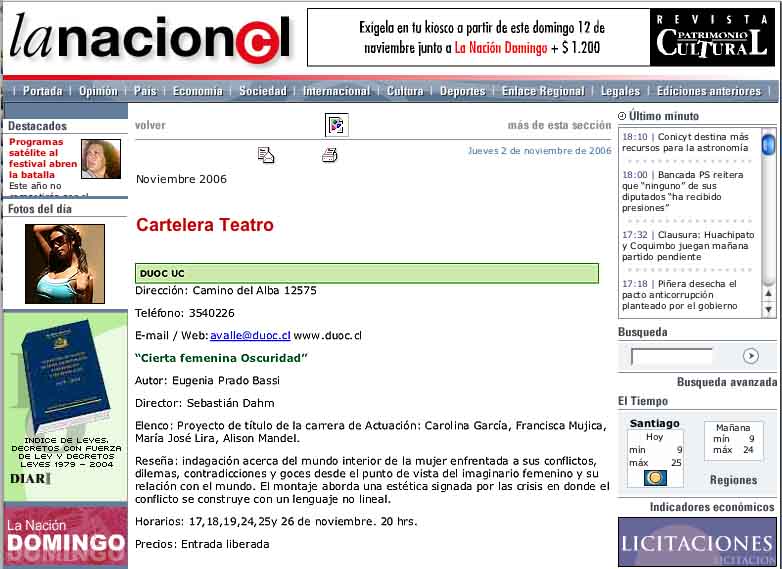Click the send-by-email envelope icon
This screenshot has height=569, width=782.
[266, 155]
